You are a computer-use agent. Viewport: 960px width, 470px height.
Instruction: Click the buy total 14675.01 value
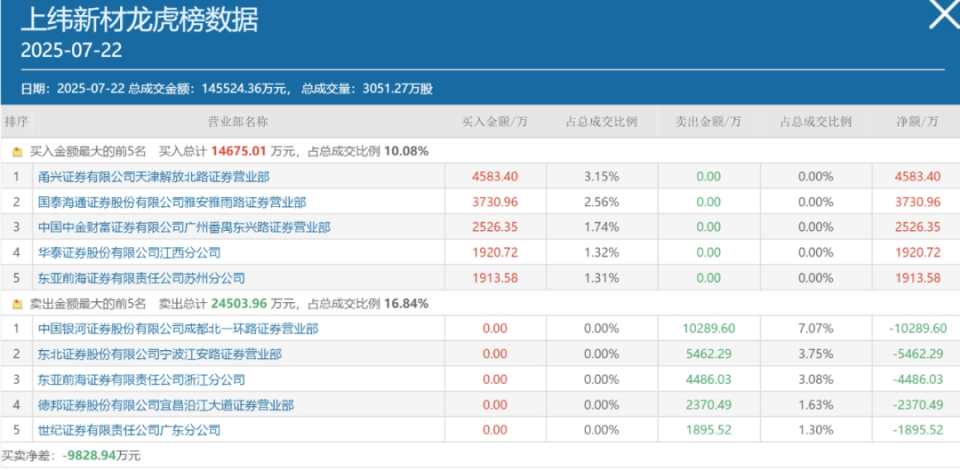point(238,151)
